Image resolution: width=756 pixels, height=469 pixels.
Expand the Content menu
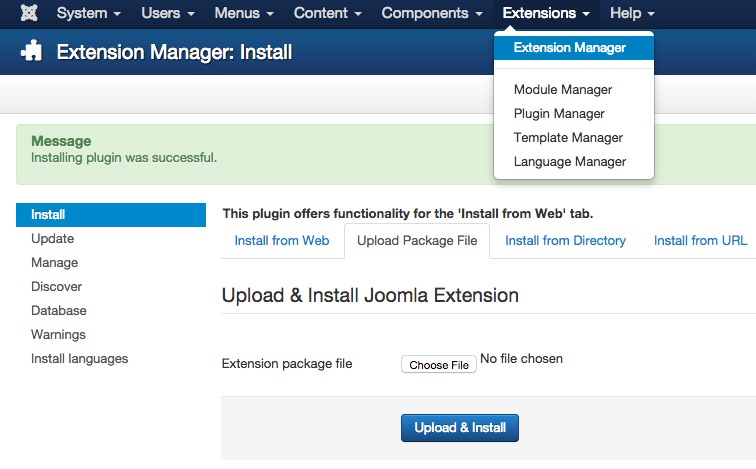click(326, 14)
